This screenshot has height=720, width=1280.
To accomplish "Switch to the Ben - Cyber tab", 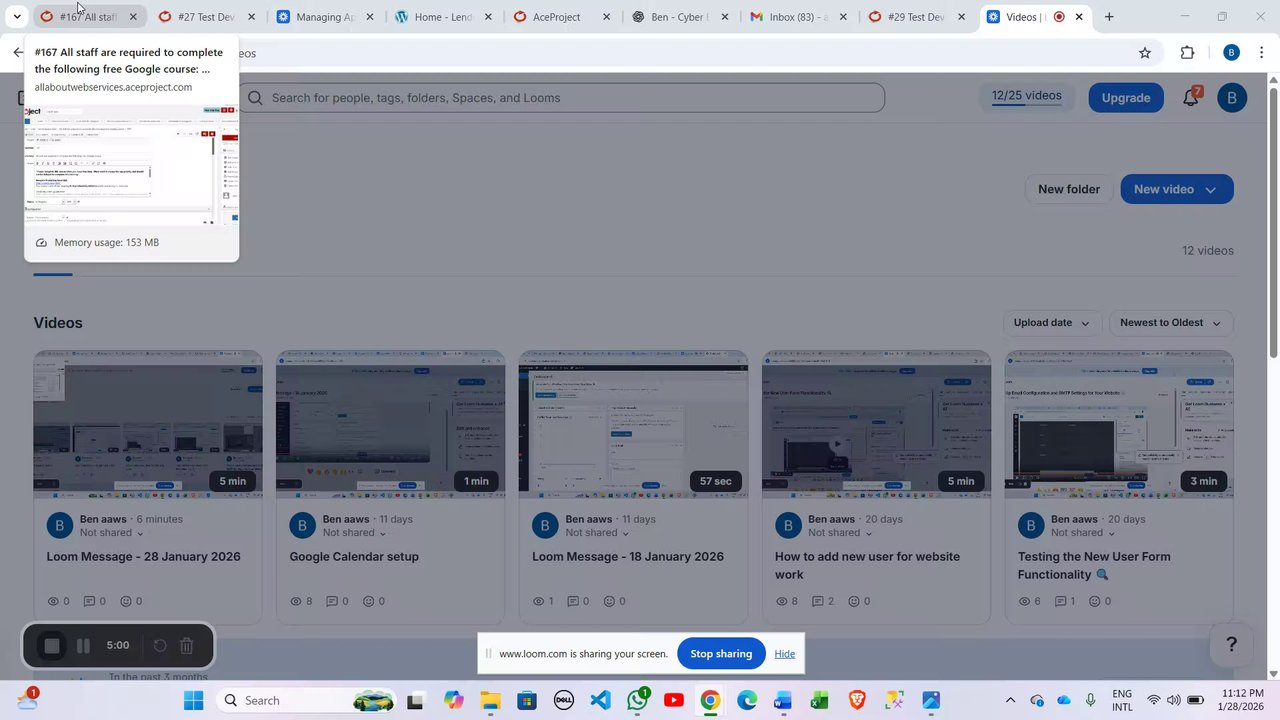I will click(680, 17).
